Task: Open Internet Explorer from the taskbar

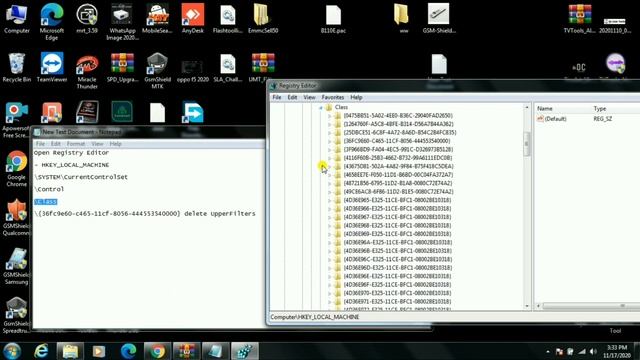Action: 41,351
